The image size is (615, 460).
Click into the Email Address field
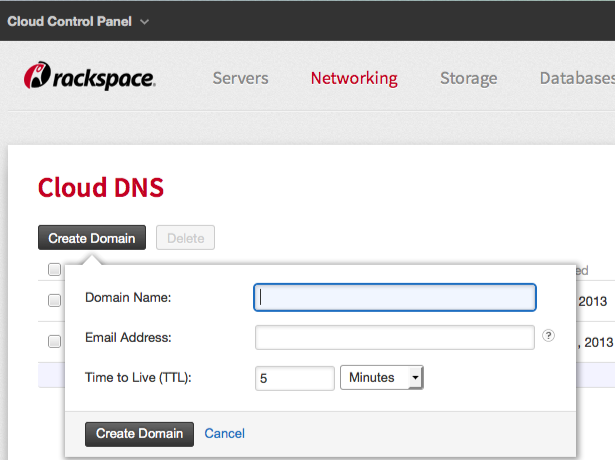pos(395,337)
